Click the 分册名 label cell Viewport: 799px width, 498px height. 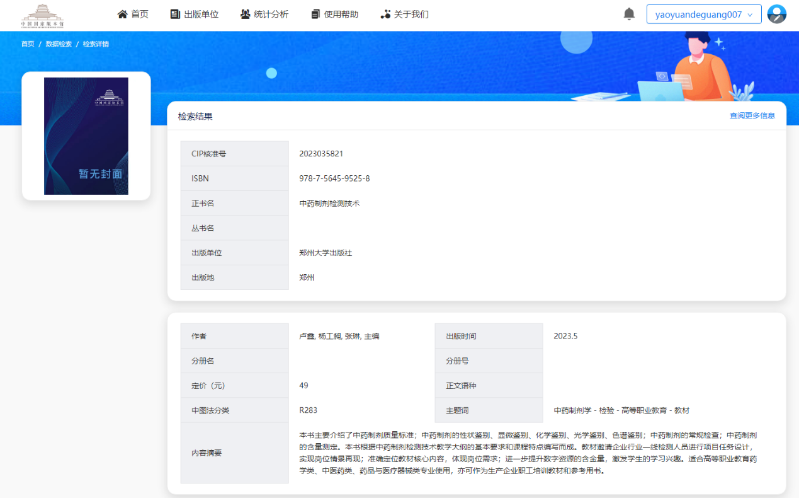tap(234, 361)
